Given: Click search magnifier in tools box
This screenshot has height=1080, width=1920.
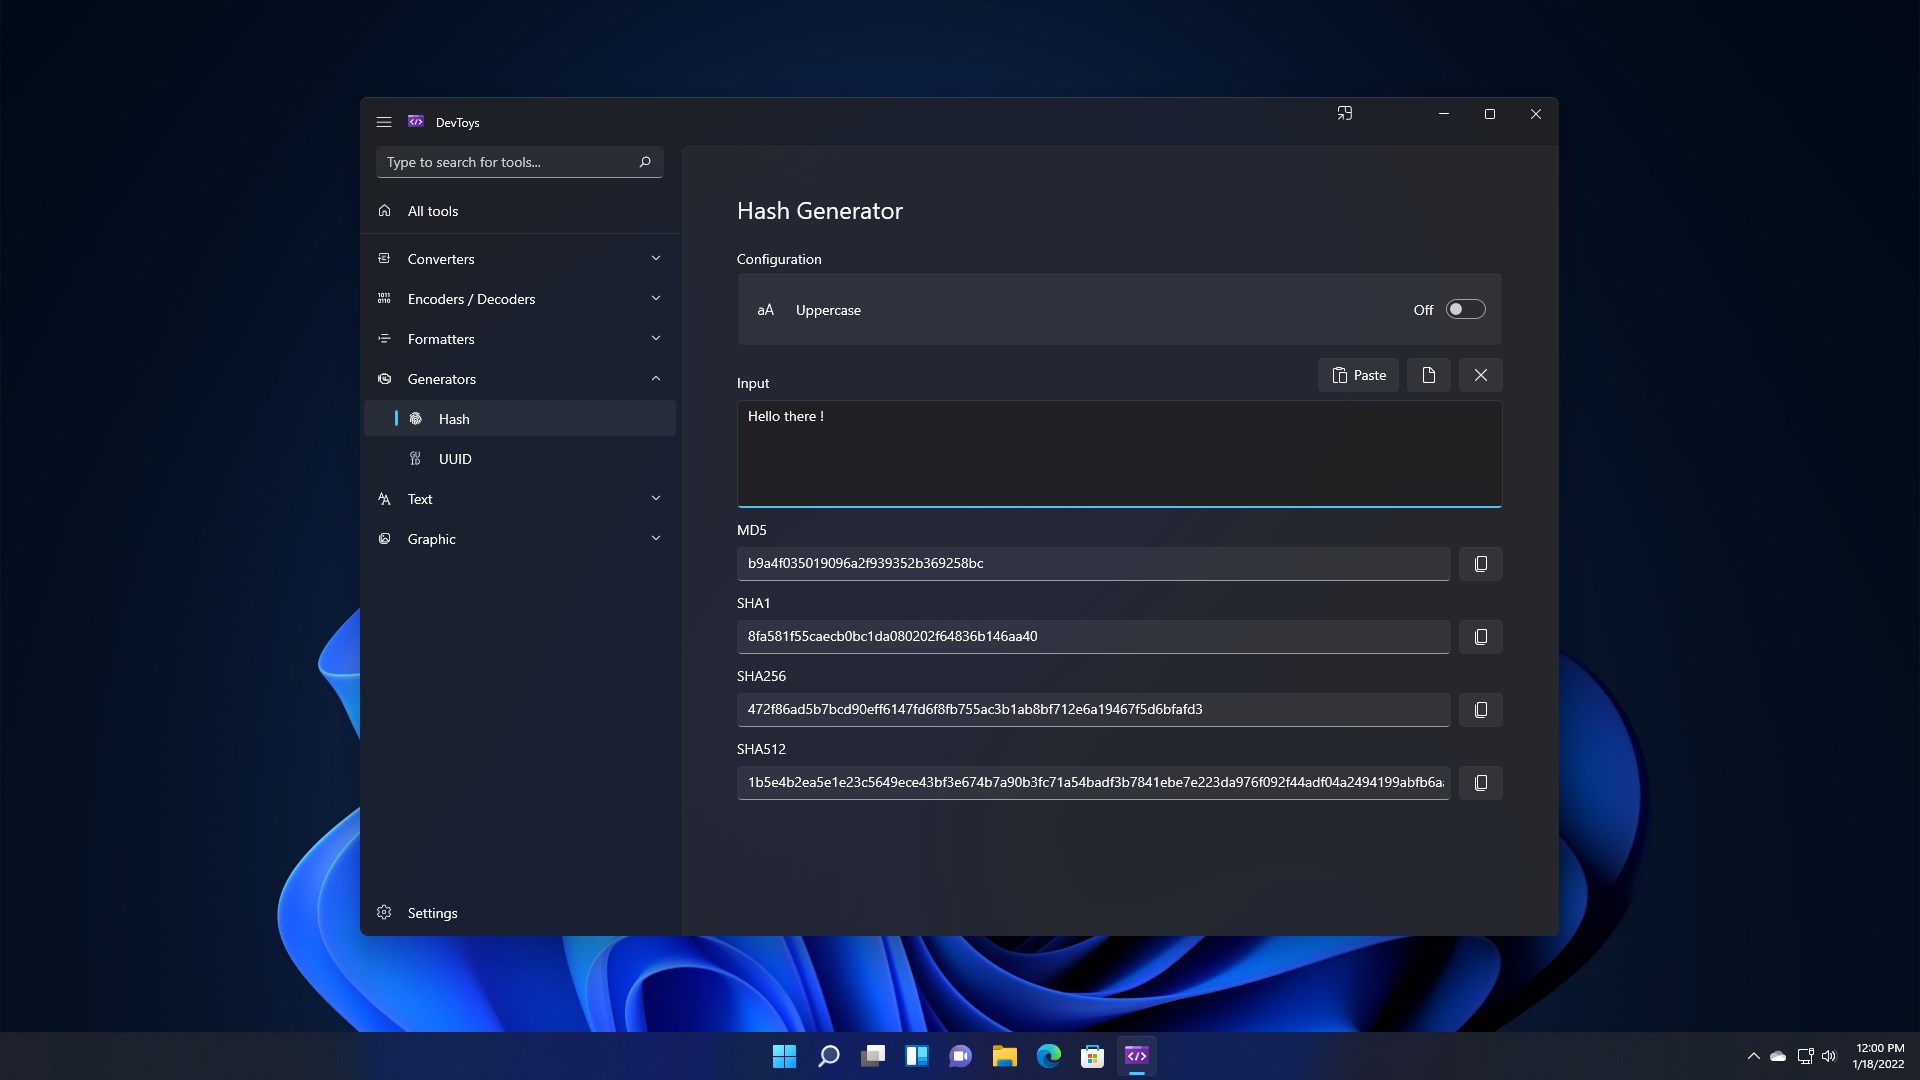Looking at the screenshot, I should 645,162.
